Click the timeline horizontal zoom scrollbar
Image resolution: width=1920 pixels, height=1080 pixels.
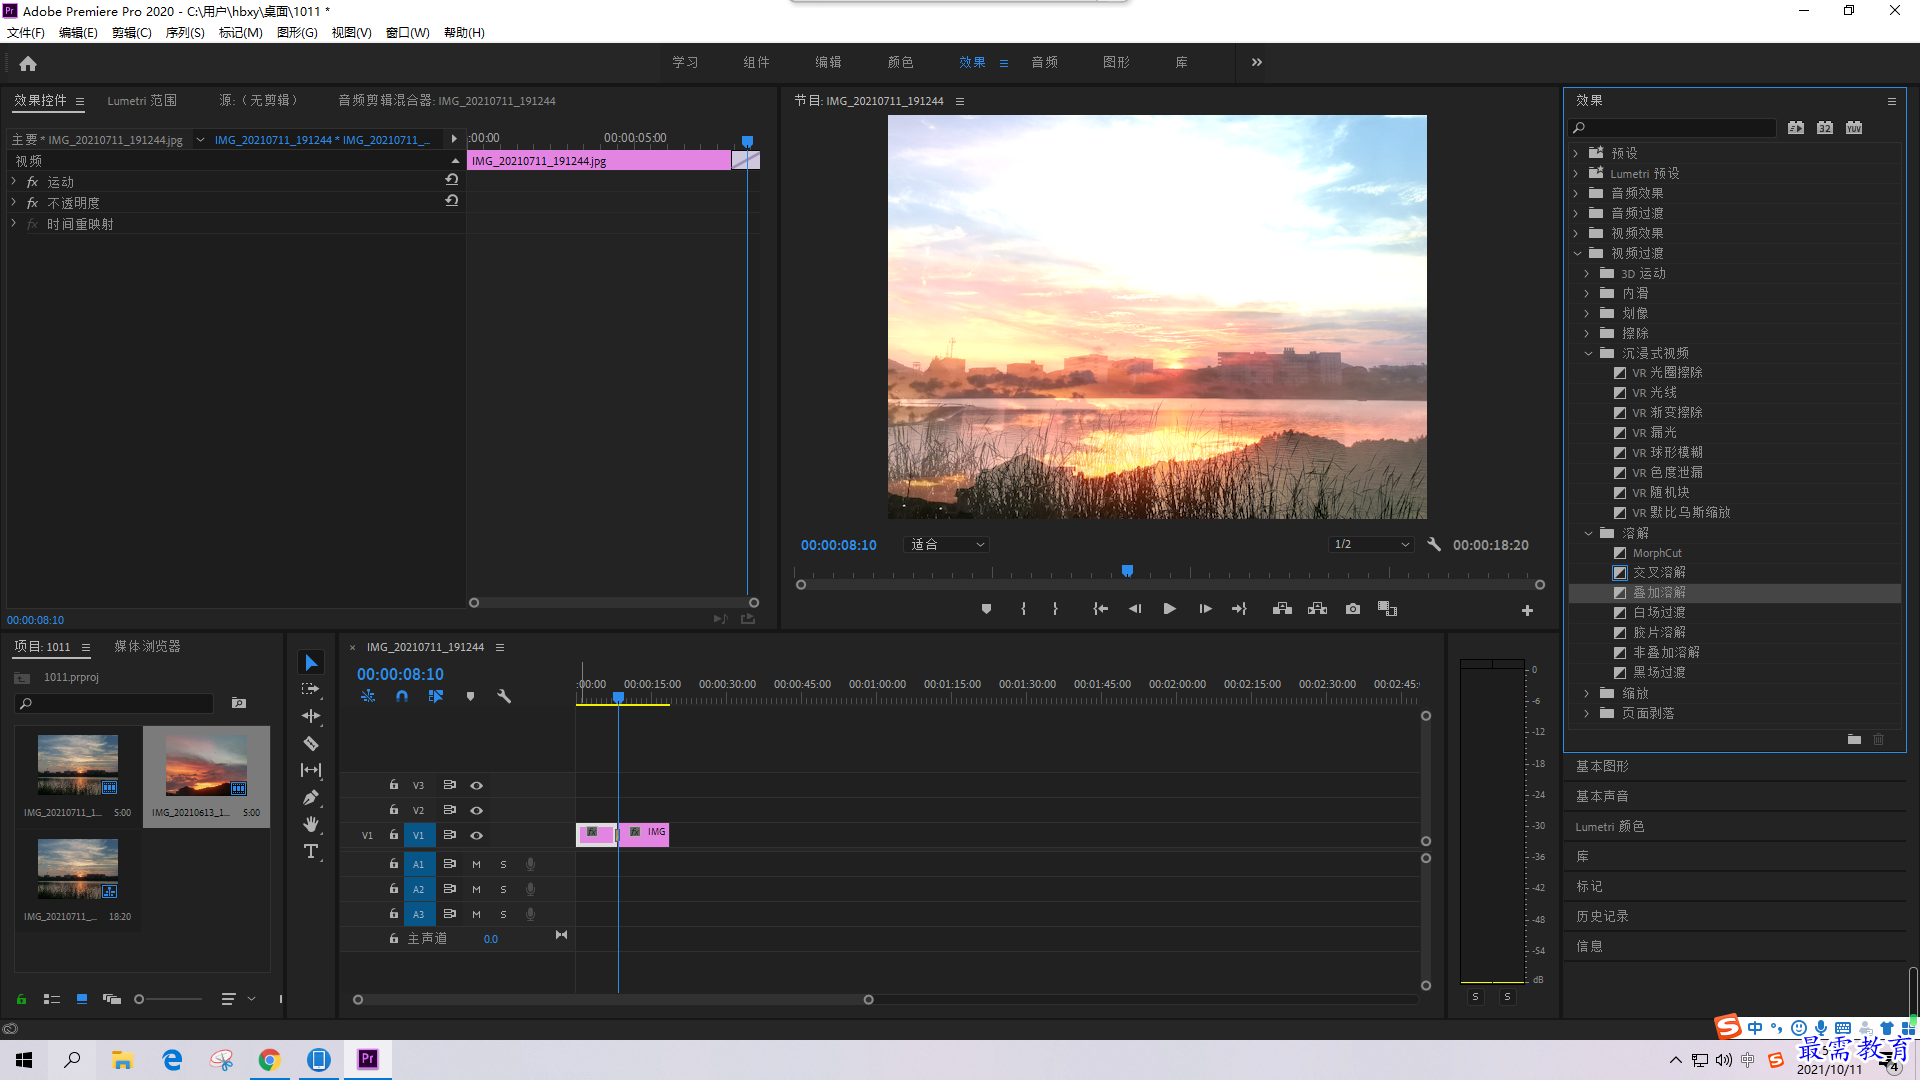pyautogui.click(x=613, y=999)
